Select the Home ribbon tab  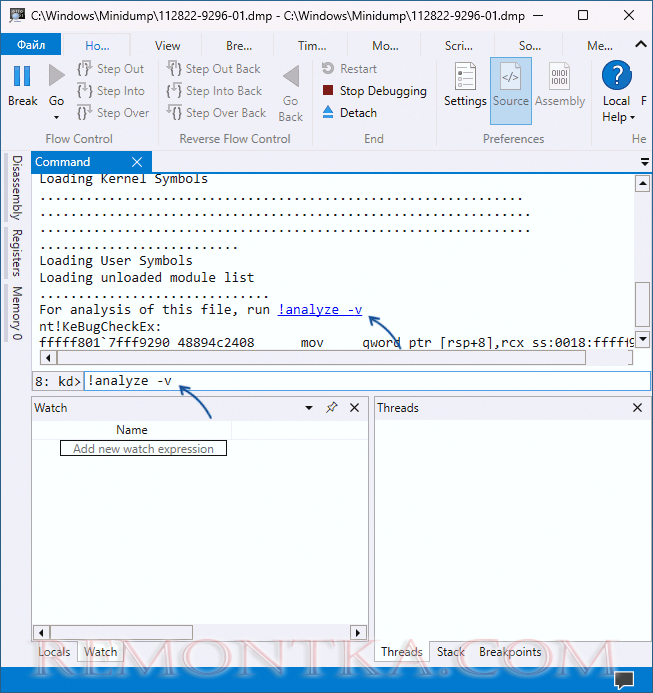(97, 46)
